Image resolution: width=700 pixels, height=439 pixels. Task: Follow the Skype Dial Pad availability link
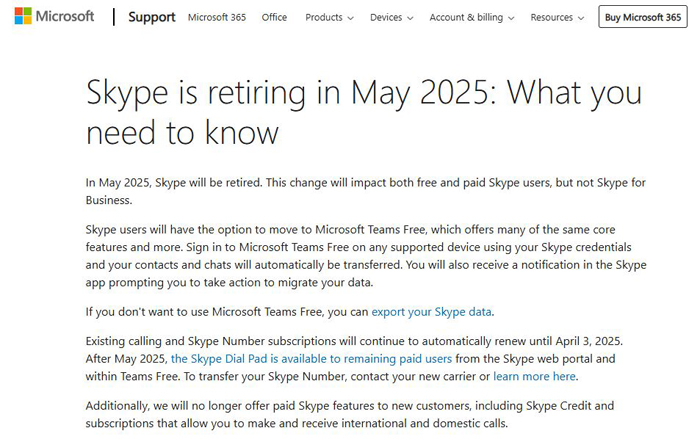coord(312,359)
